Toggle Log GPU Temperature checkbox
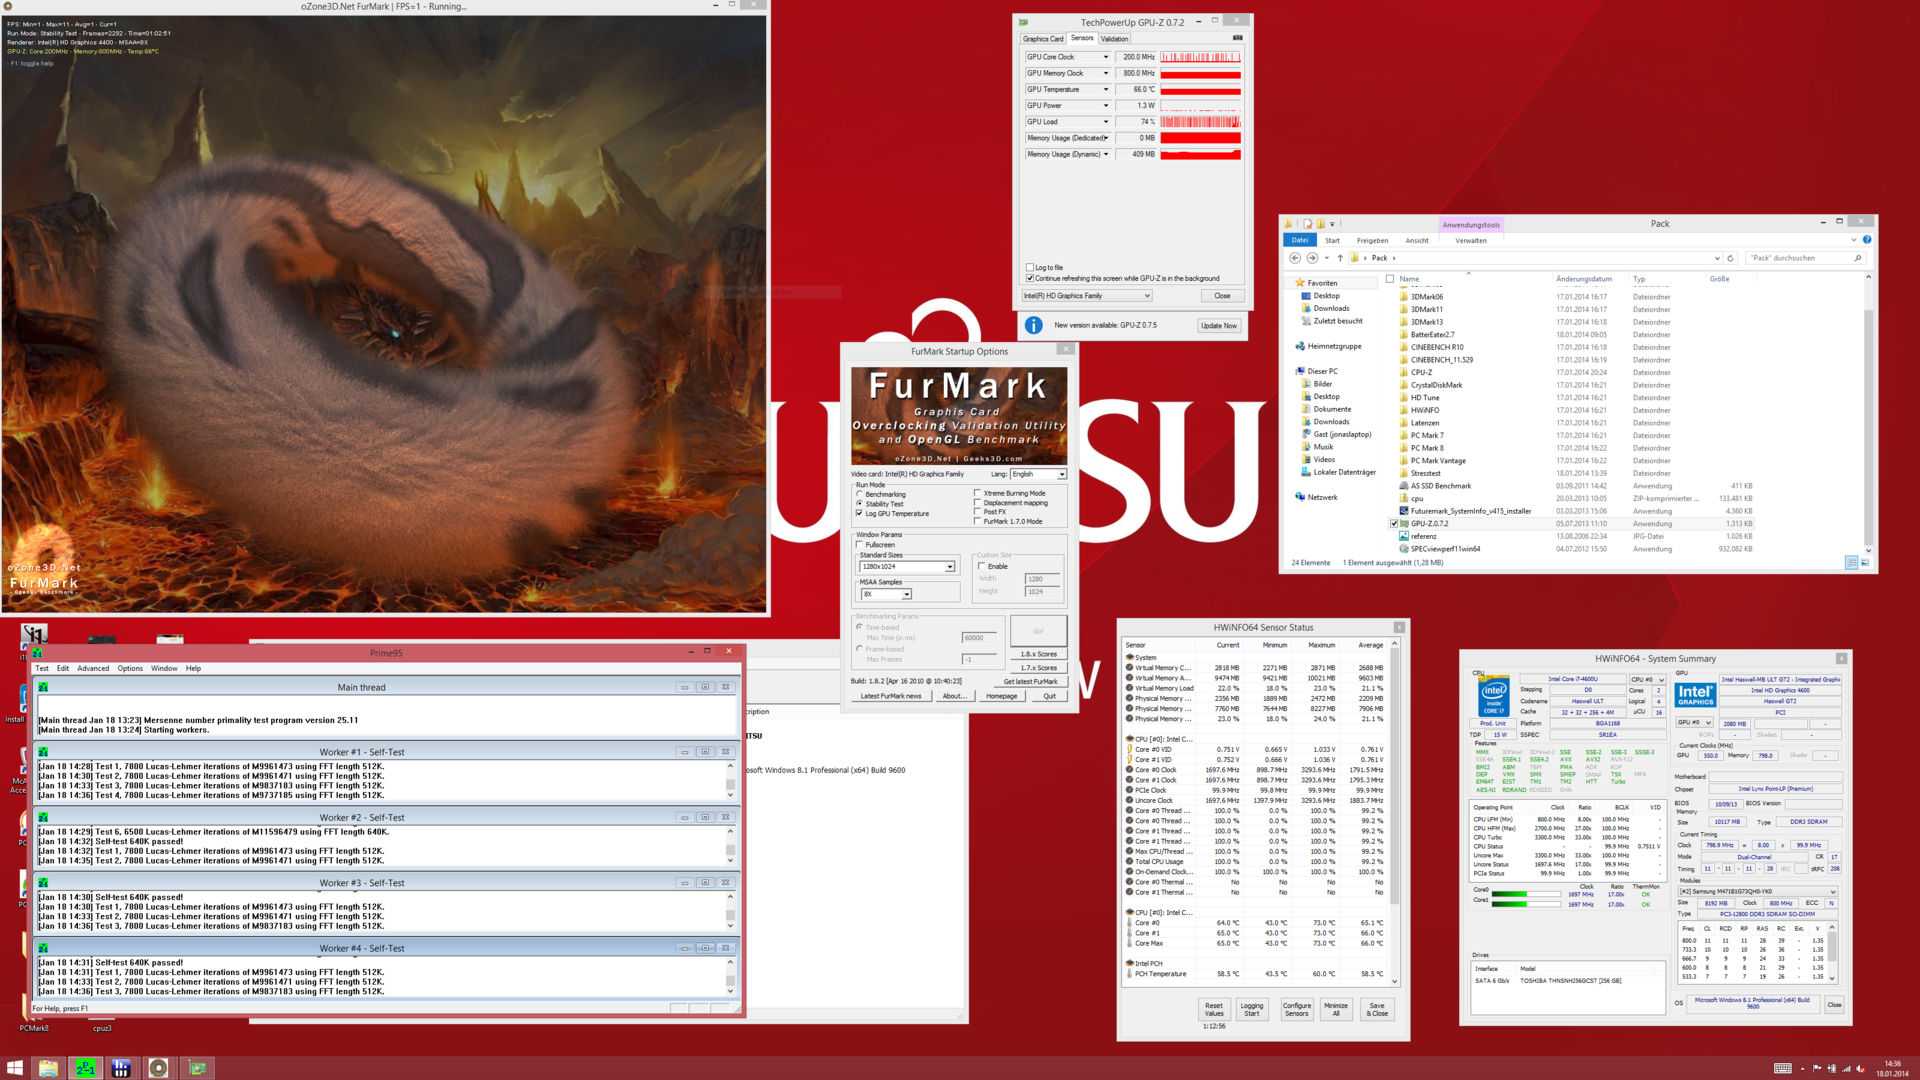 point(859,513)
